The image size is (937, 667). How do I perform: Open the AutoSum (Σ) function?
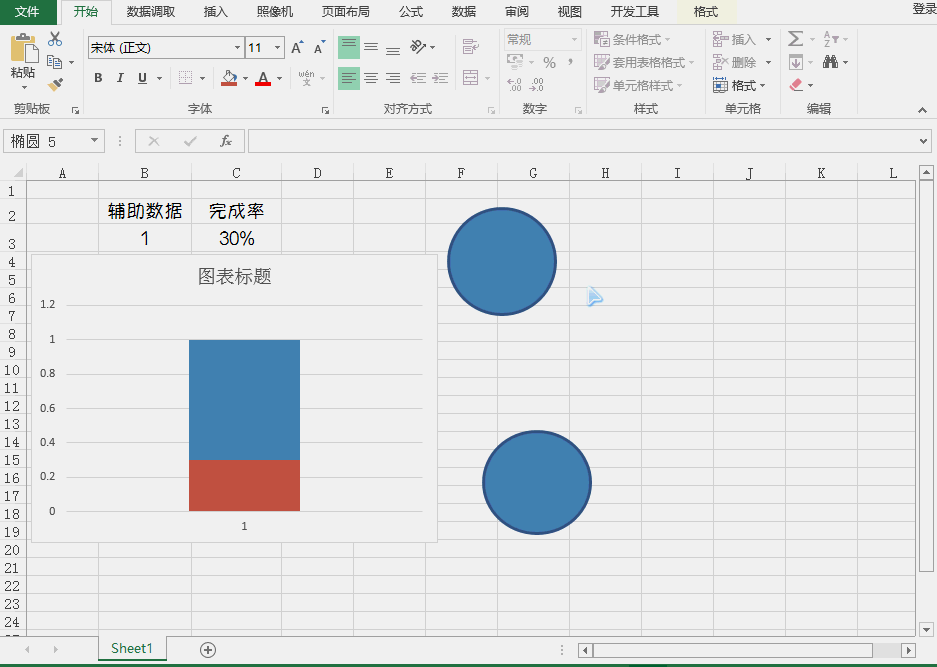[x=795, y=40]
